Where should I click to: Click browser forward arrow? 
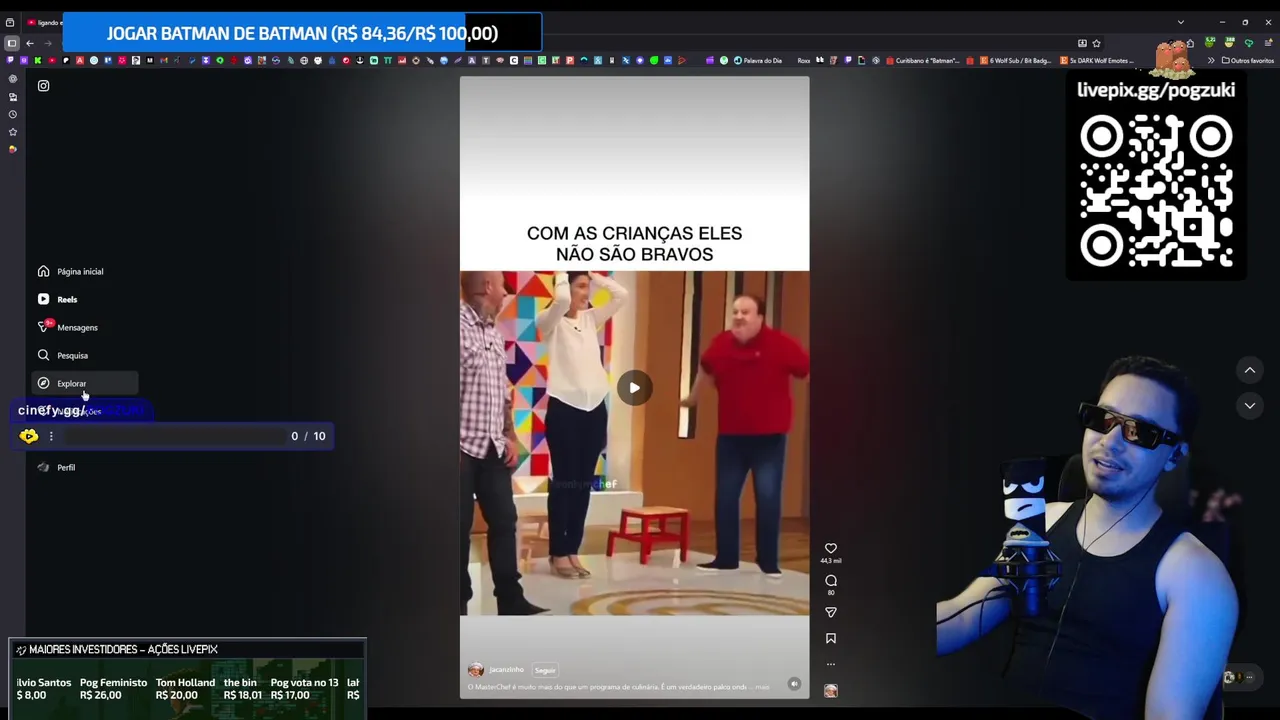[47, 43]
